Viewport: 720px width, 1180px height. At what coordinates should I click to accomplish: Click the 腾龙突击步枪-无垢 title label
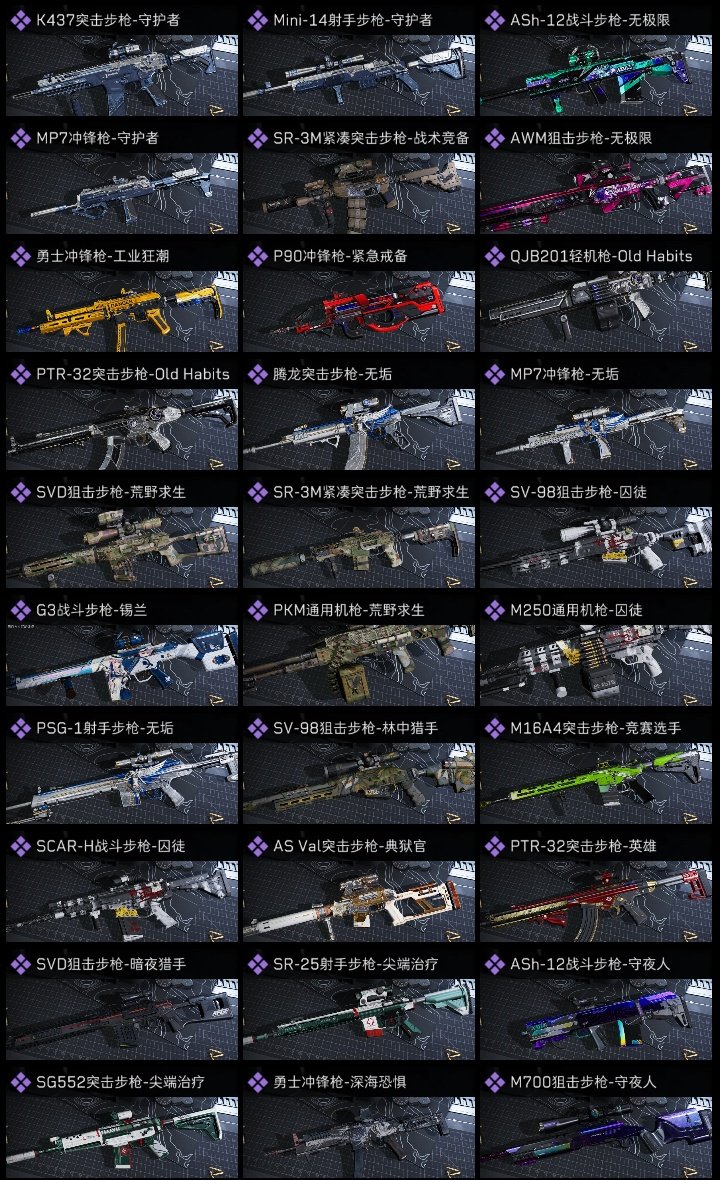[332, 375]
